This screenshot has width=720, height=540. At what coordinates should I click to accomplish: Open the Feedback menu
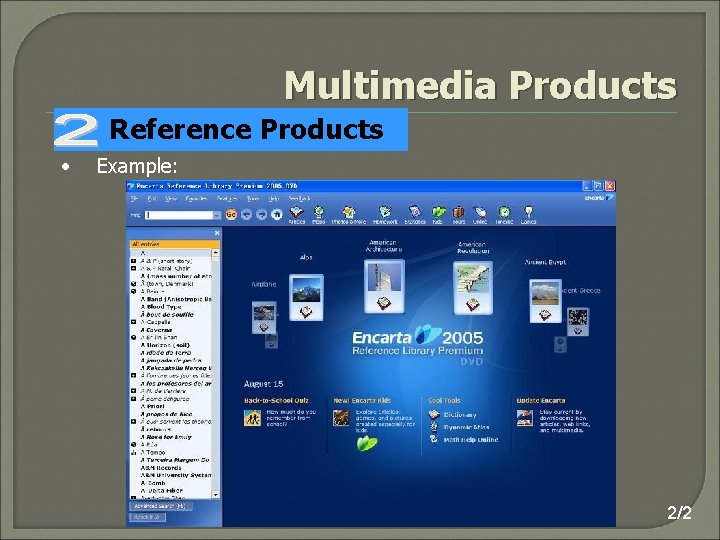(x=299, y=199)
